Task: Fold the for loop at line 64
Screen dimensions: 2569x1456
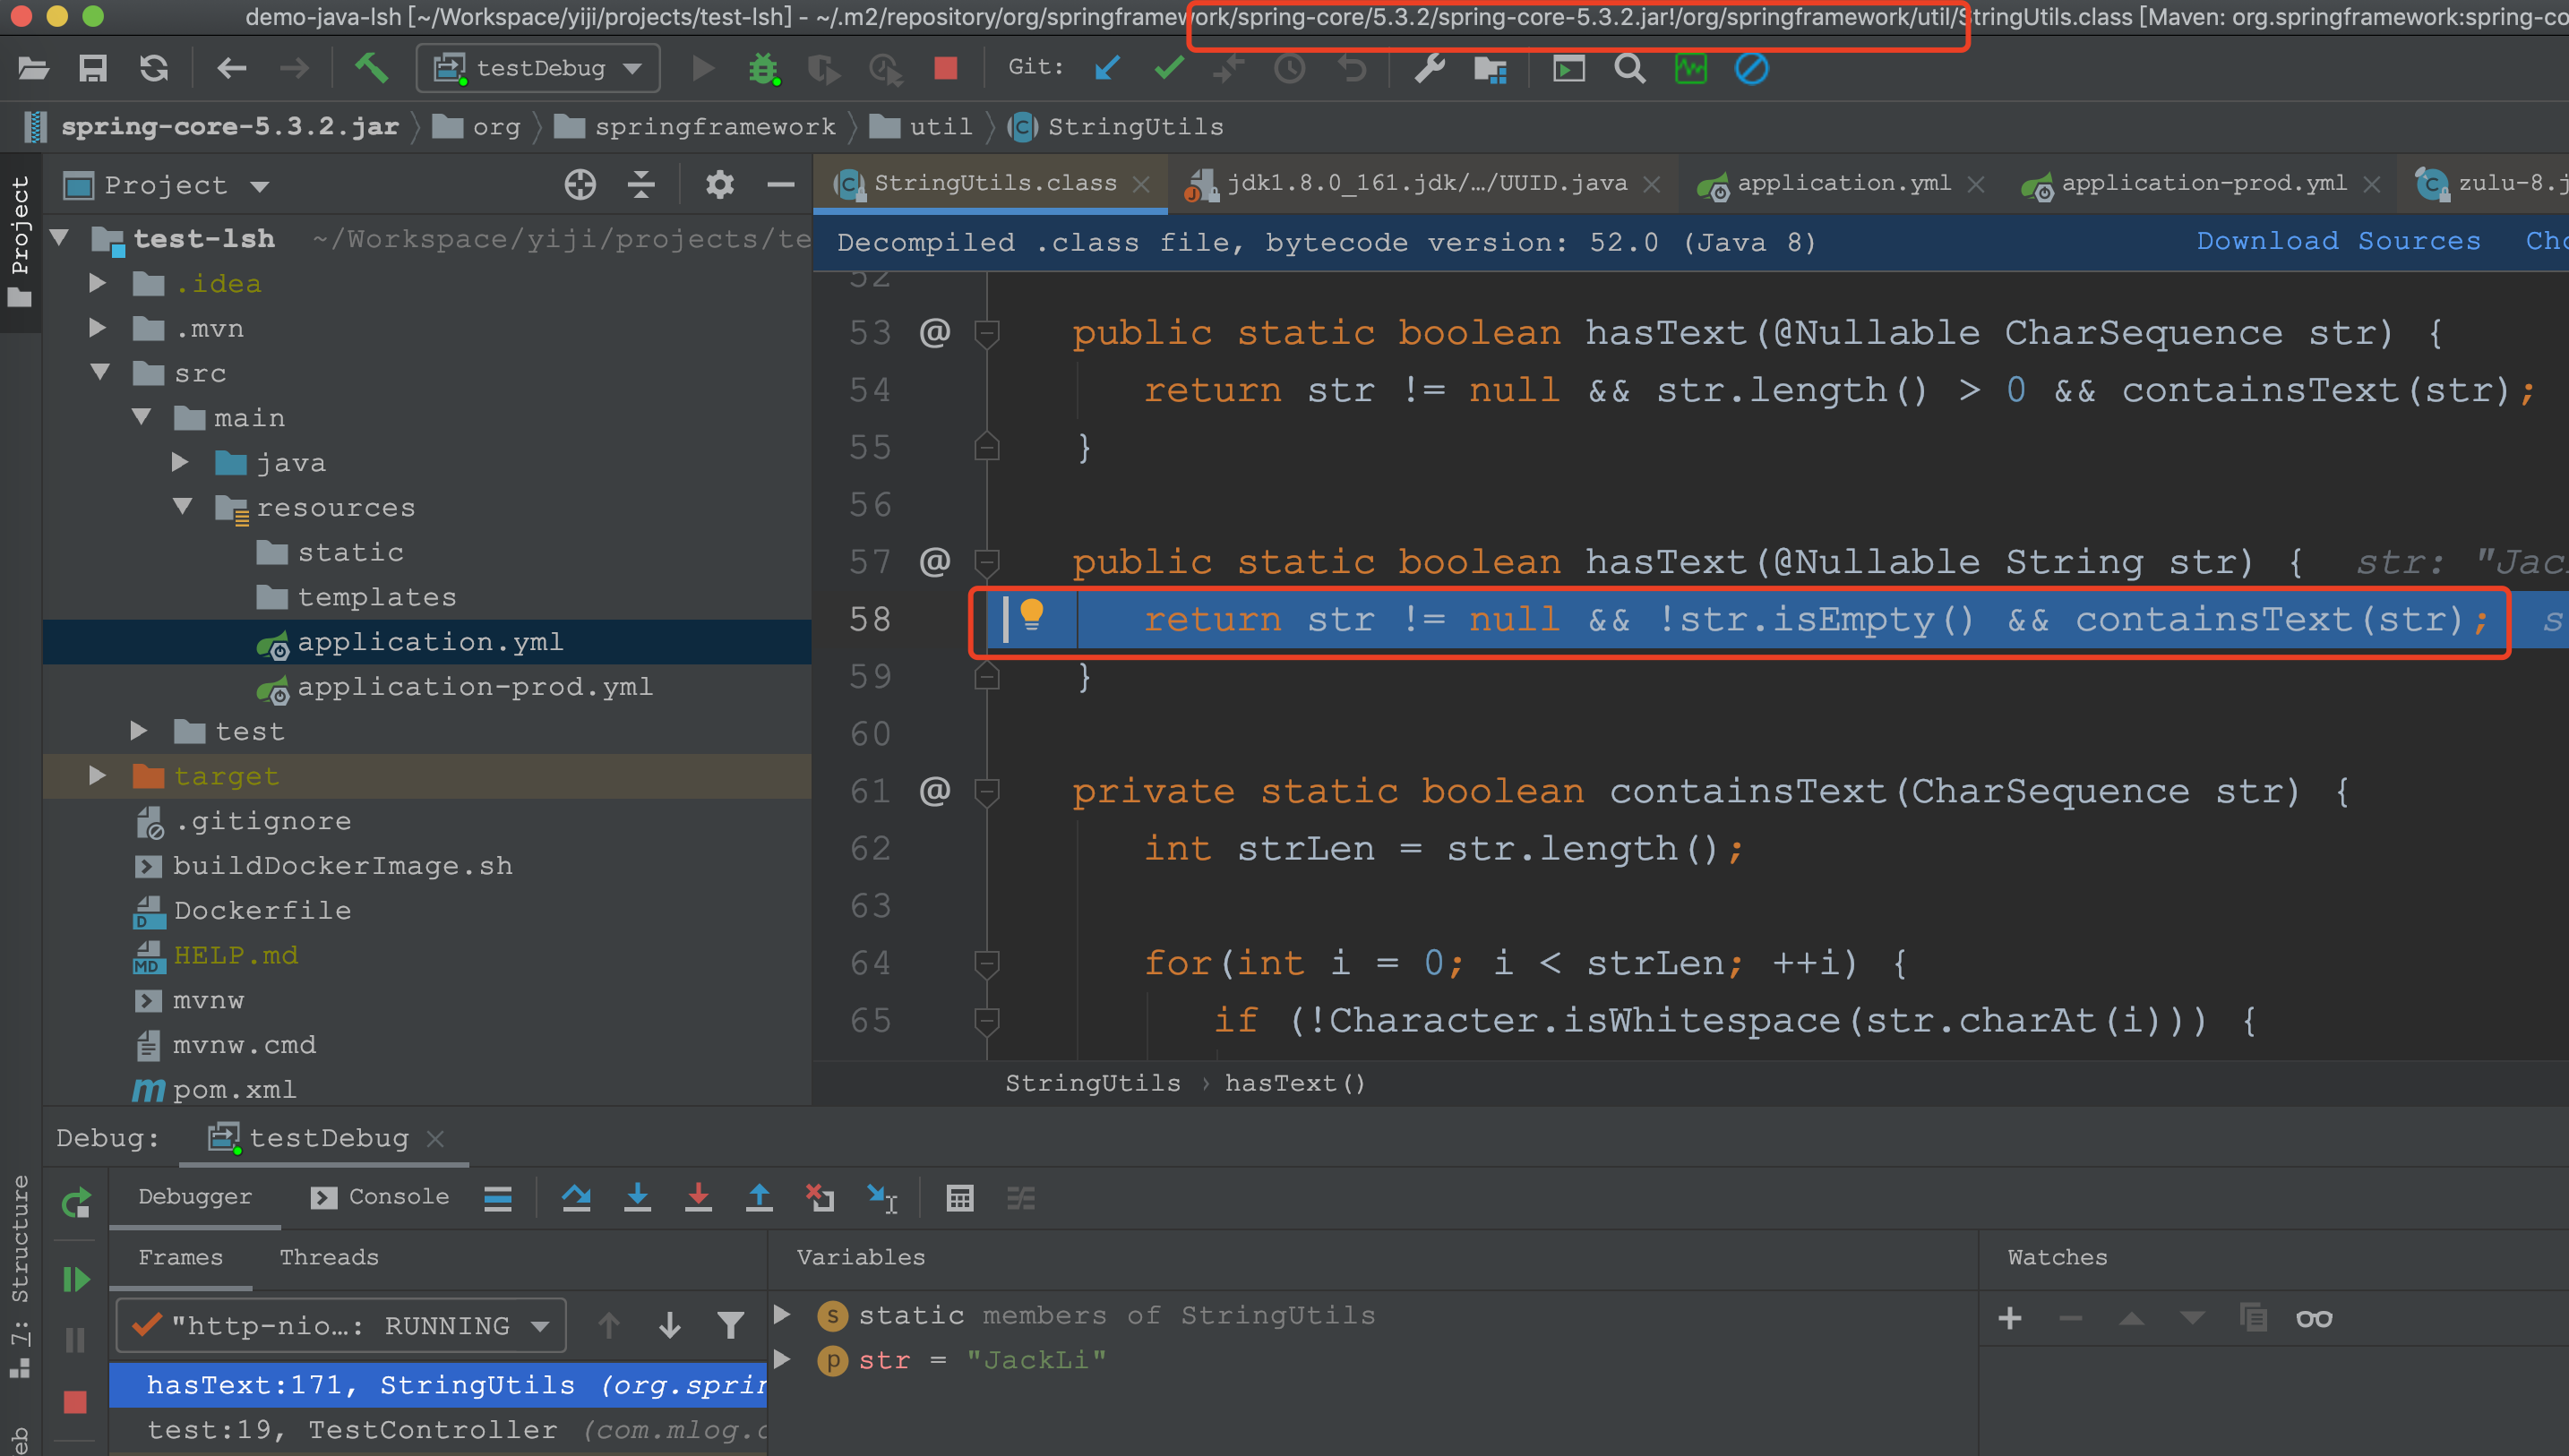Action: point(987,963)
